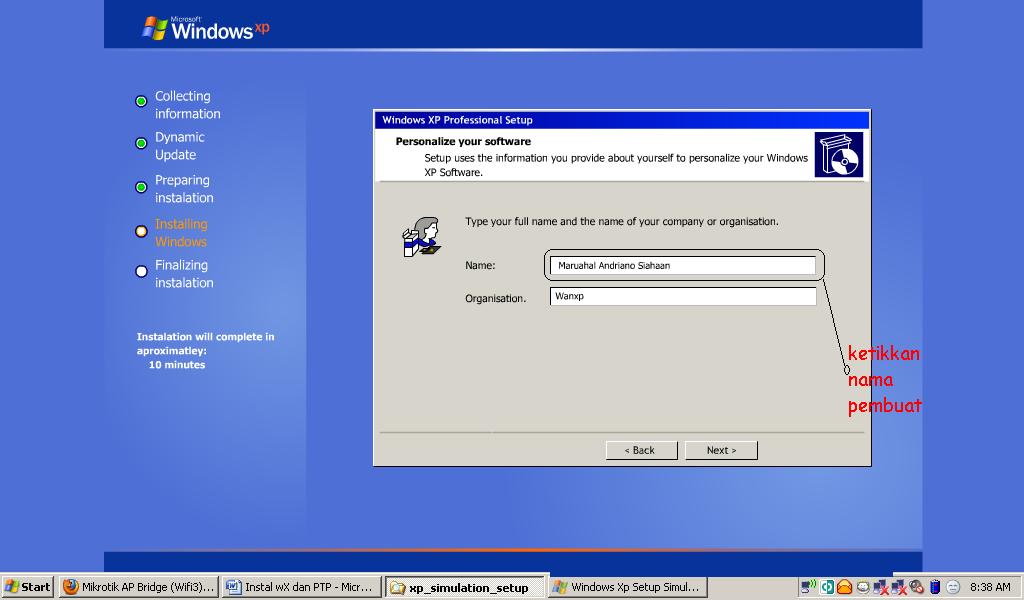This screenshot has width=1024, height=600.
Task: Click the gray smiley face tray icon
Action: (x=953, y=587)
